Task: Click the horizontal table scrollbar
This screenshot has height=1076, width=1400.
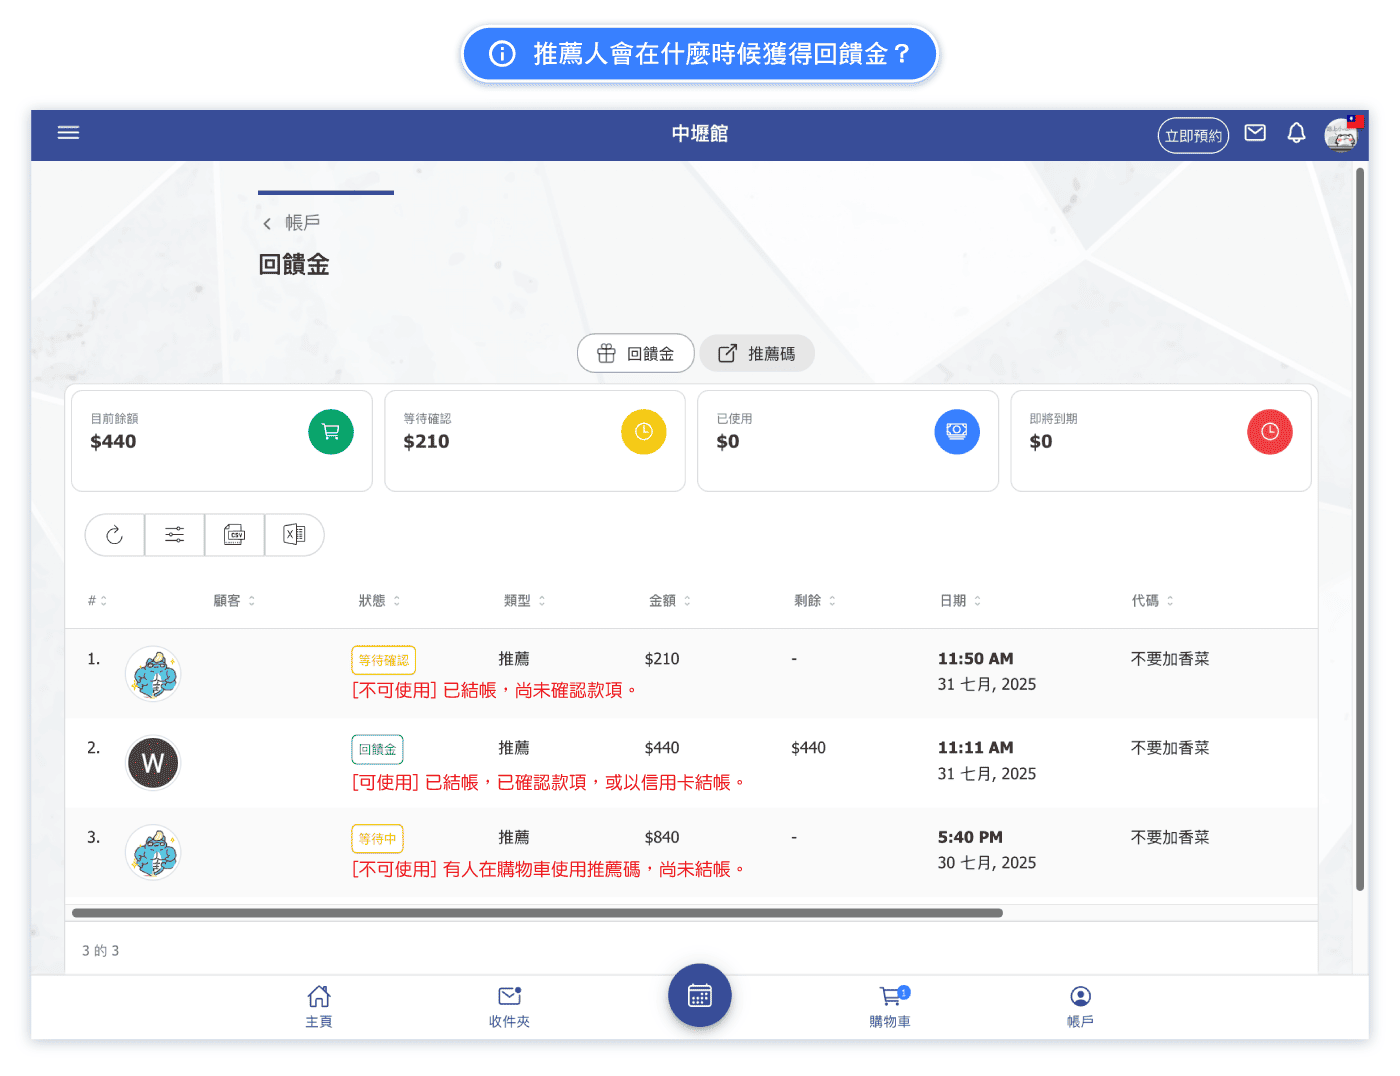Action: point(537,913)
